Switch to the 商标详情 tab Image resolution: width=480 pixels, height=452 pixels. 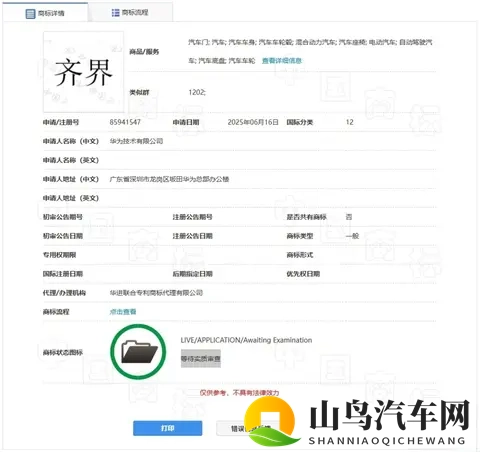click(x=45, y=13)
